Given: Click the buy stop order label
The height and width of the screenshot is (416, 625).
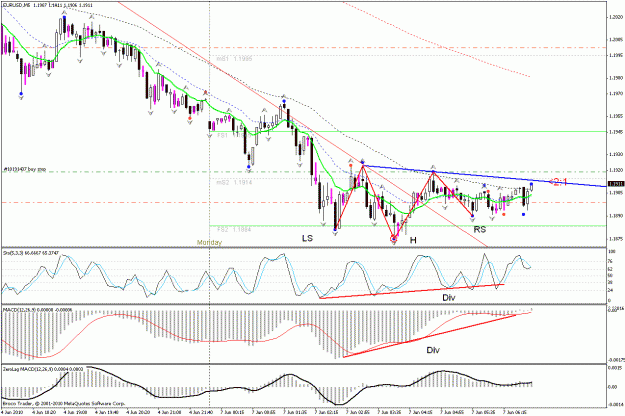Looking at the screenshot, I should 24,169.
